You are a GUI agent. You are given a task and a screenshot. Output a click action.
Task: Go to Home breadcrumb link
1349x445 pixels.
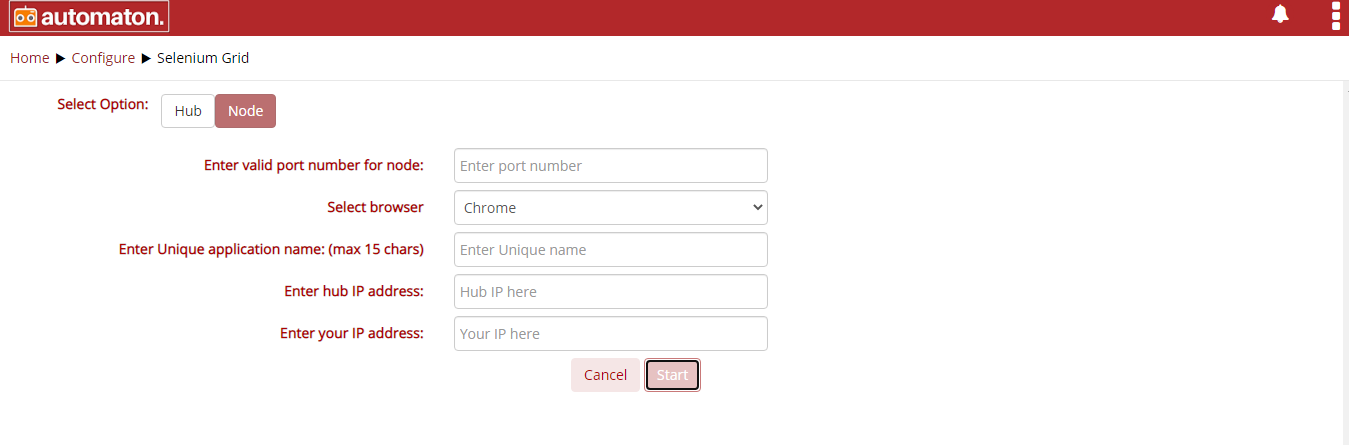click(30, 58)
